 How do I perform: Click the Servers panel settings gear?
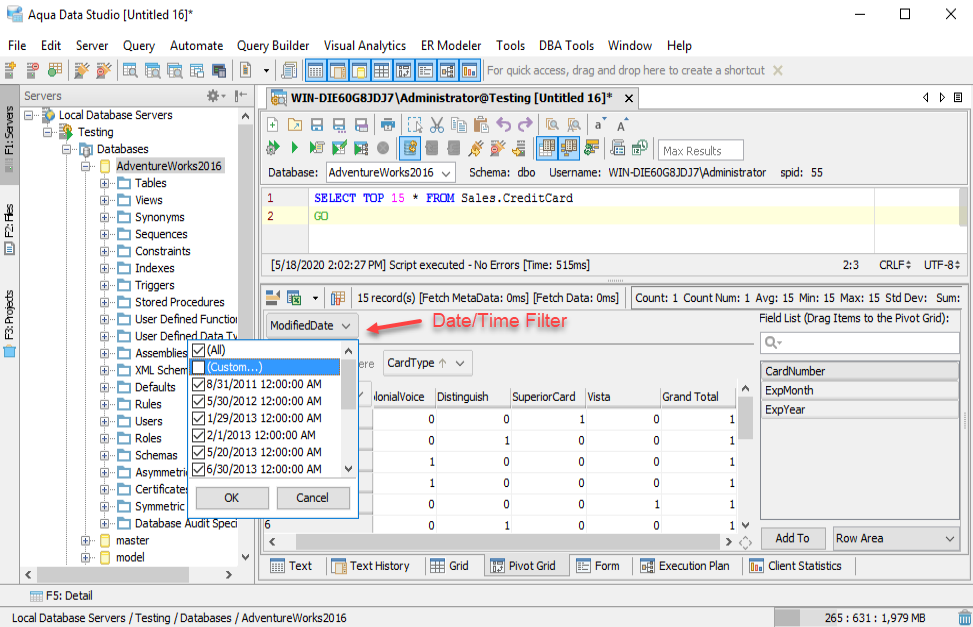pos(214,96)
